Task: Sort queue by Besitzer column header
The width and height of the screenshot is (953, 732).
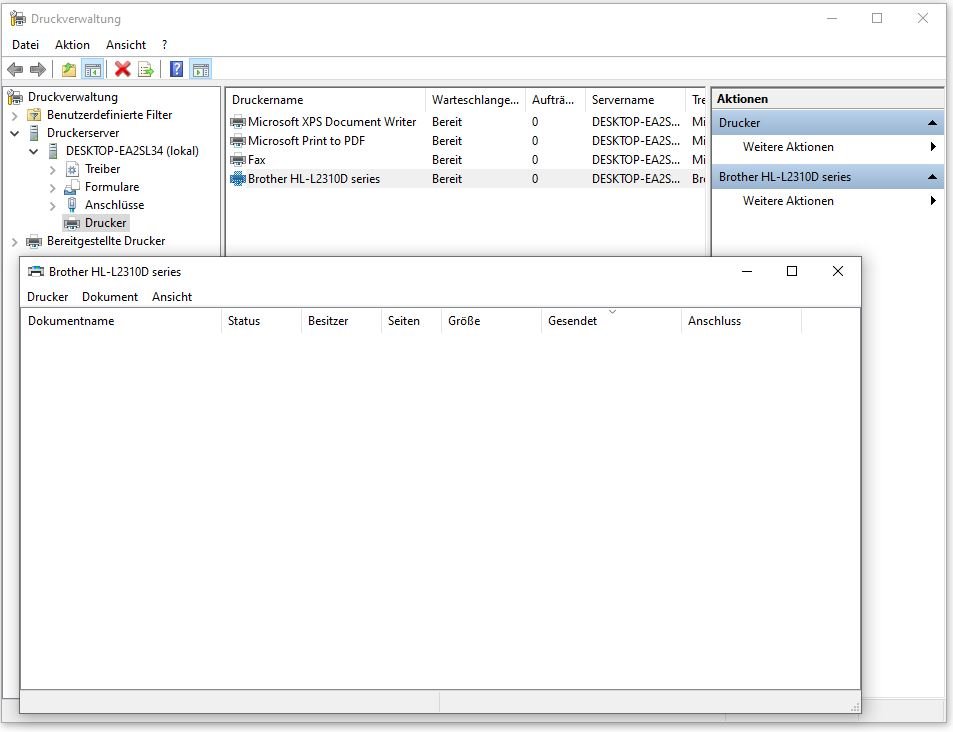Action: 341,321
